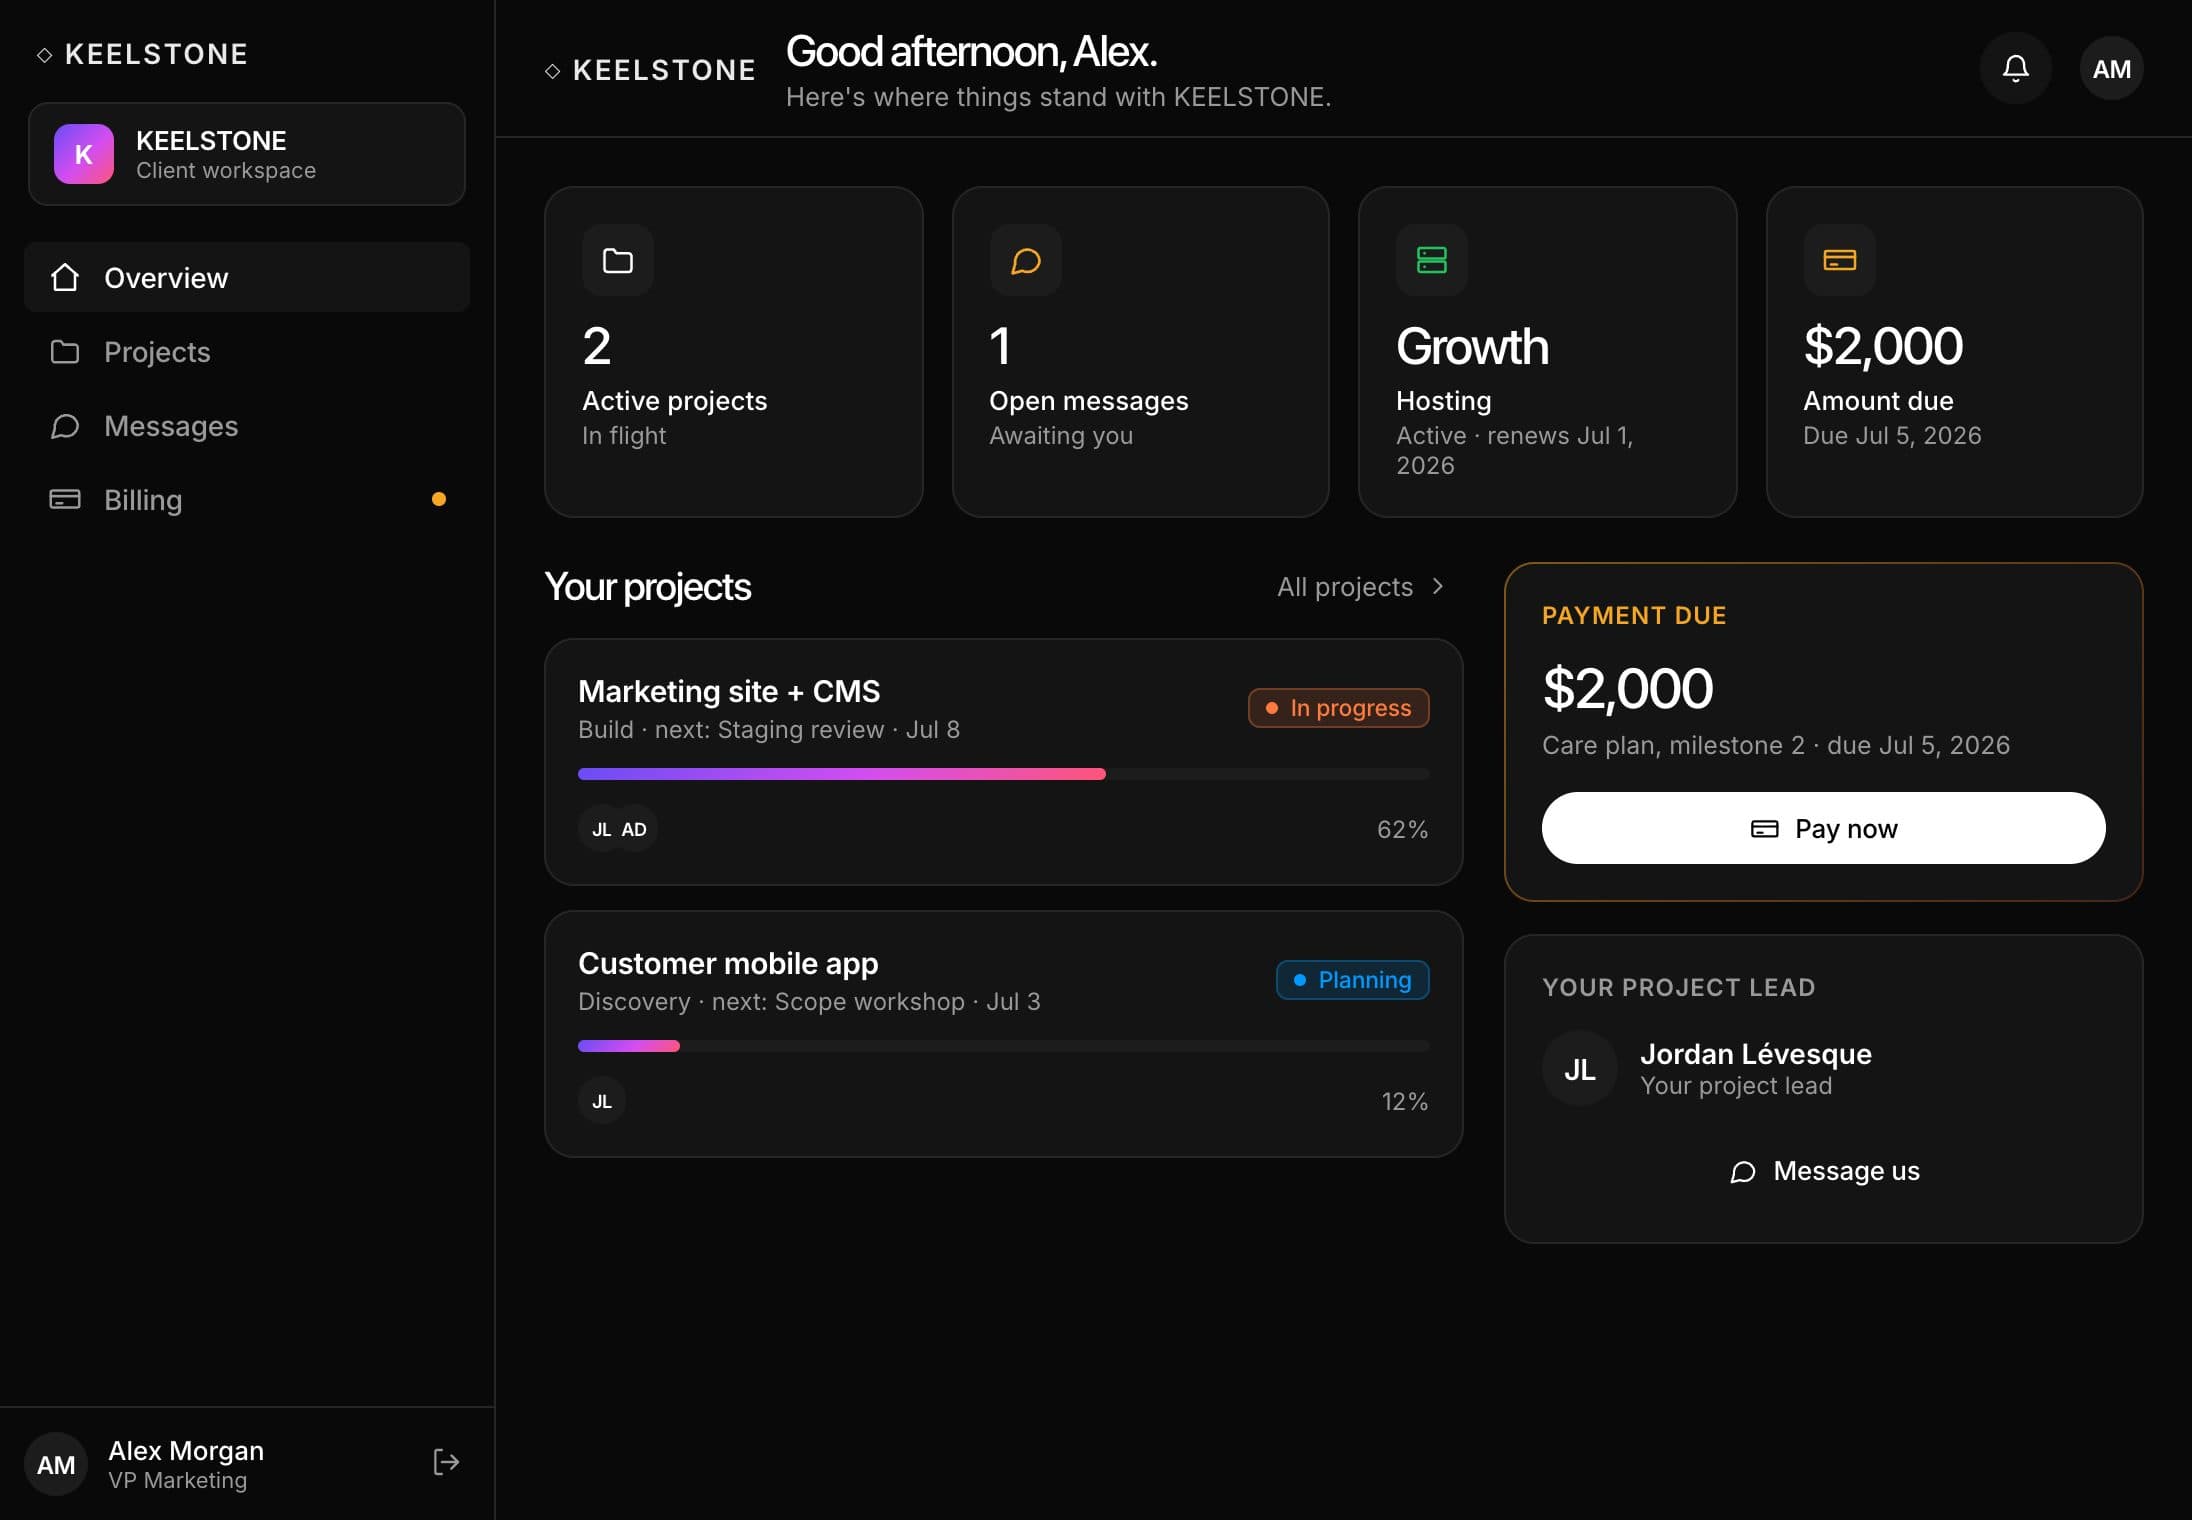The image size is (2192, 1520).
Task: Click the credit card icon on Amount due card
Action: (1840, 260)
